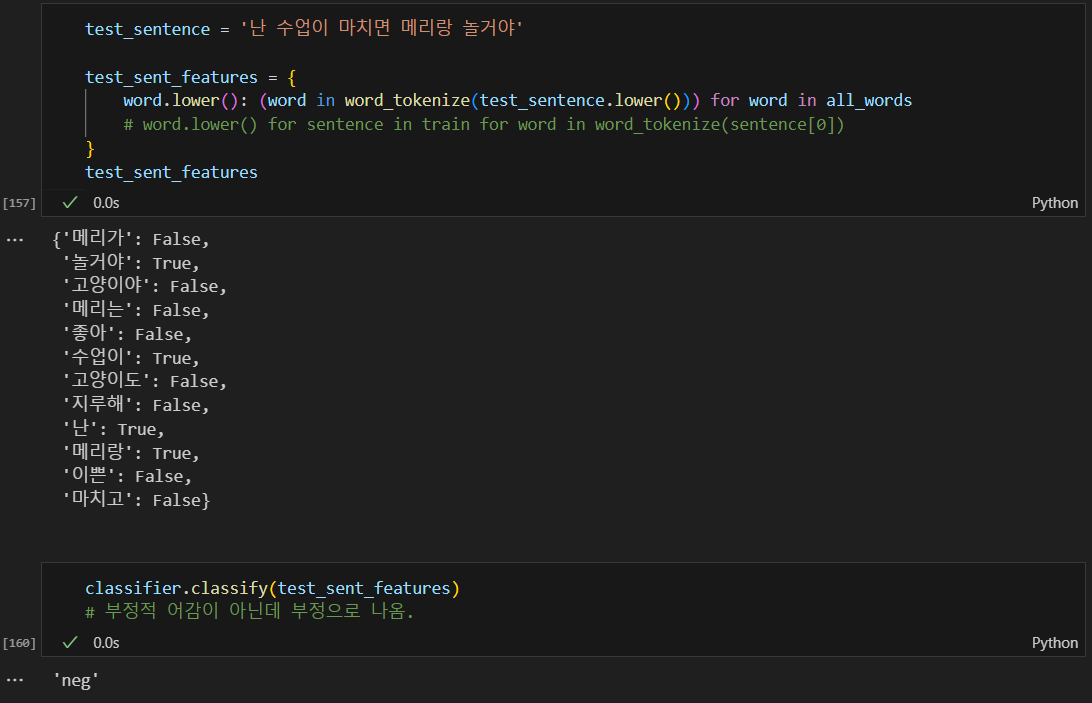Click output row '이쁜': False
This screenshot has height=703, width=1092.
pos(127,476)
